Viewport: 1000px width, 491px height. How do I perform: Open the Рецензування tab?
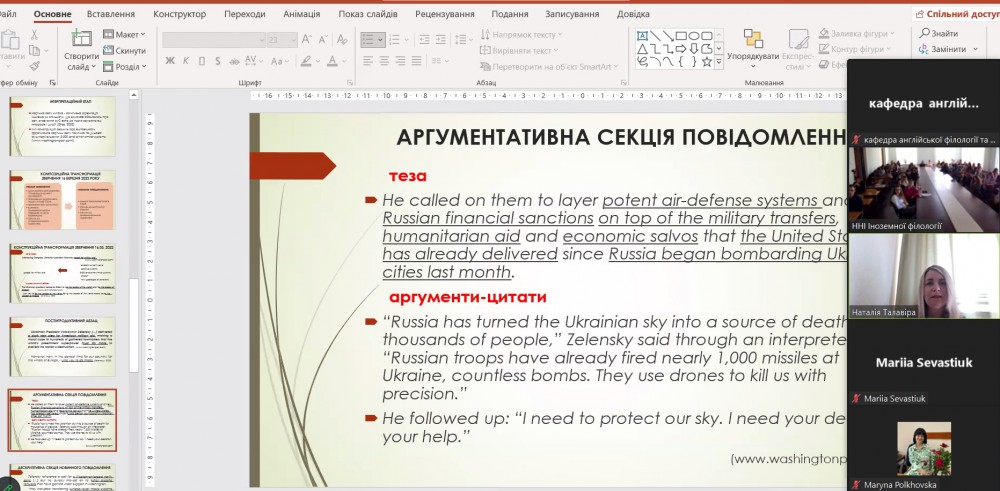pyautogui.click(x=445, y=14)
